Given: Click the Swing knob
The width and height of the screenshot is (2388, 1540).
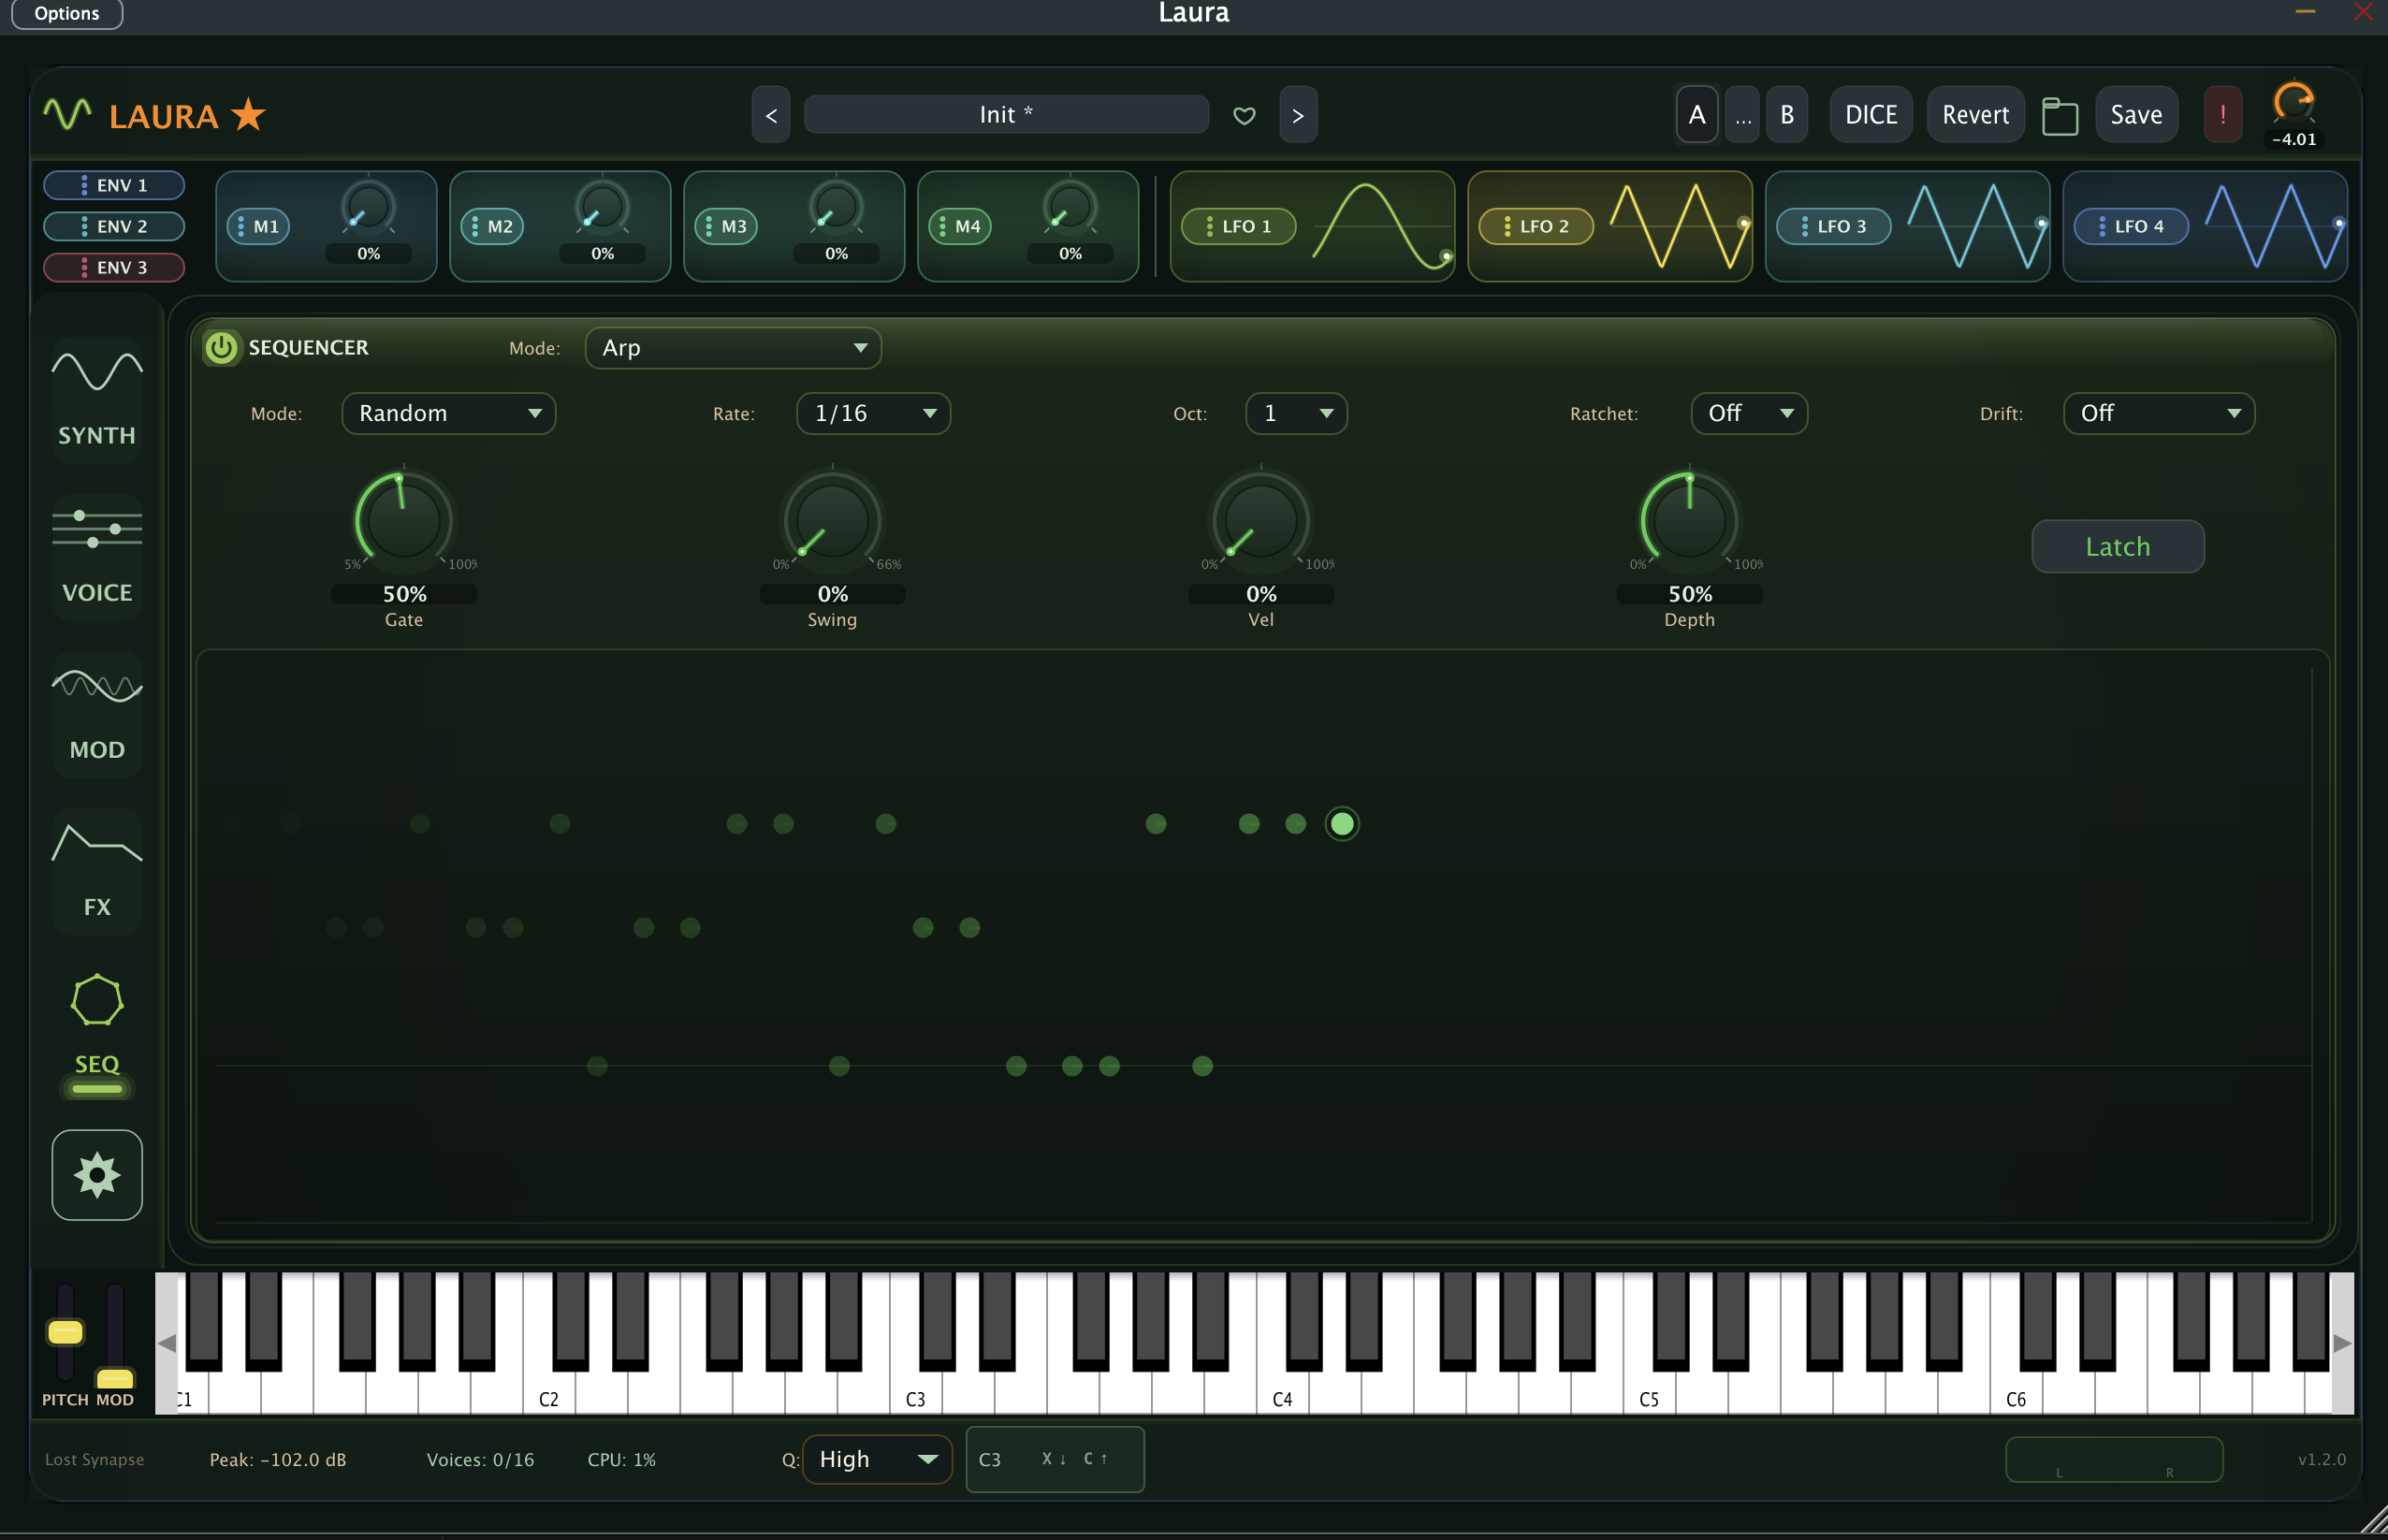Looking at the screenshot, I should [x=832, y=520].
